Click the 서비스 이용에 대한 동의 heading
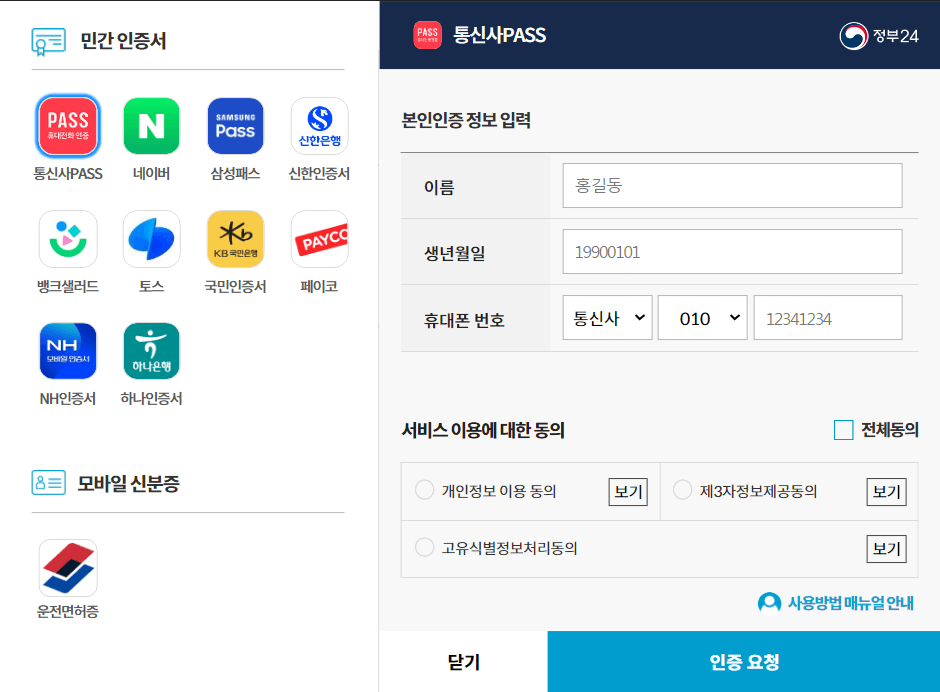940x692 pixels. (x=483, y=430)
